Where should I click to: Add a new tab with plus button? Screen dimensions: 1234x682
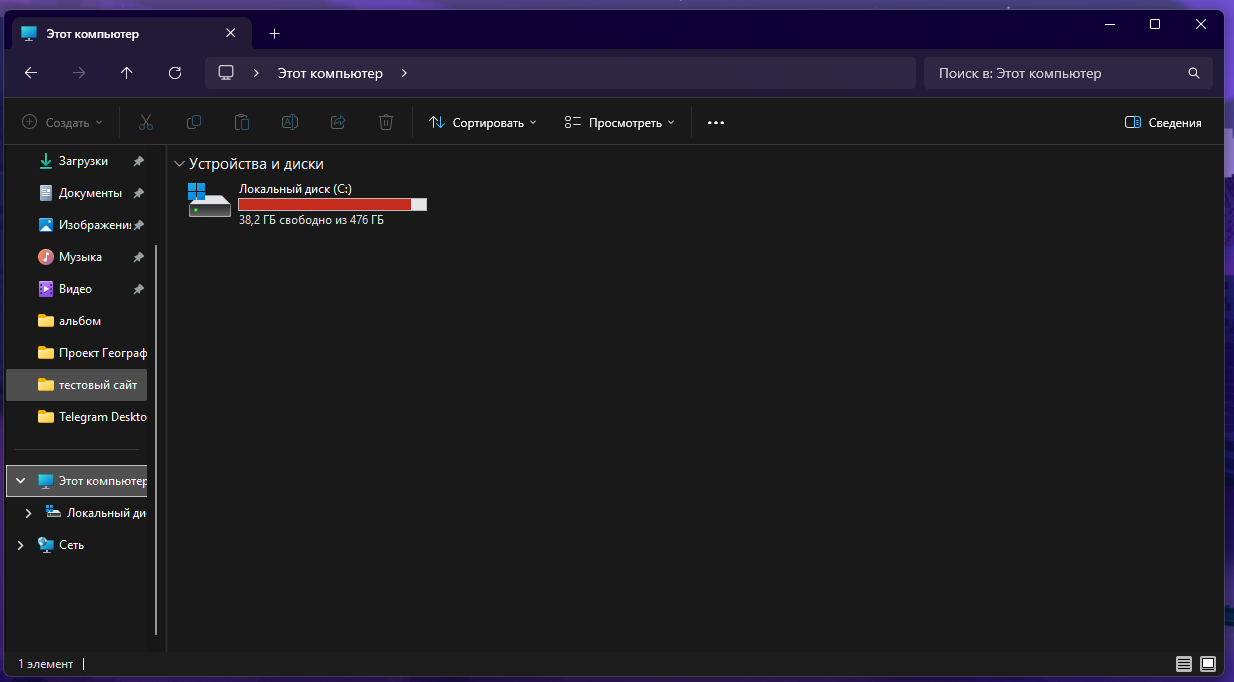(x=275, y=33)
